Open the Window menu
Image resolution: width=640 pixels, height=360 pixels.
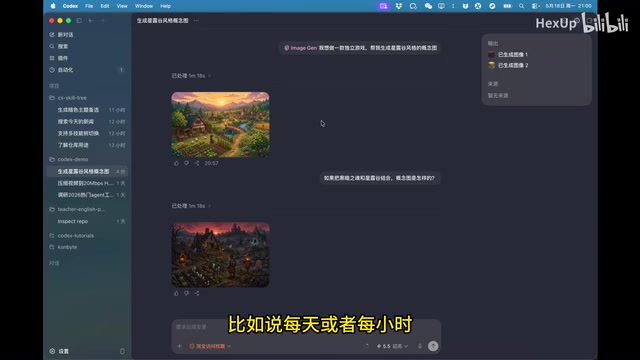pyautogui.click(x=144, y=6)
